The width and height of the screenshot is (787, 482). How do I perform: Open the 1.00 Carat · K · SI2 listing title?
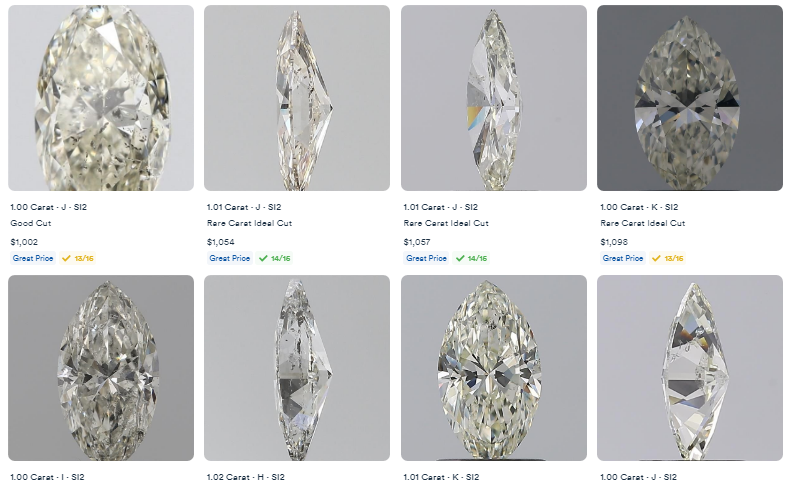639,207
